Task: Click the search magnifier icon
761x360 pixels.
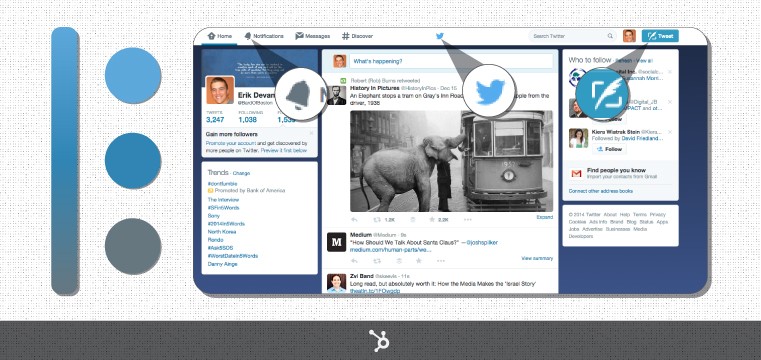Action: (610, 36)
